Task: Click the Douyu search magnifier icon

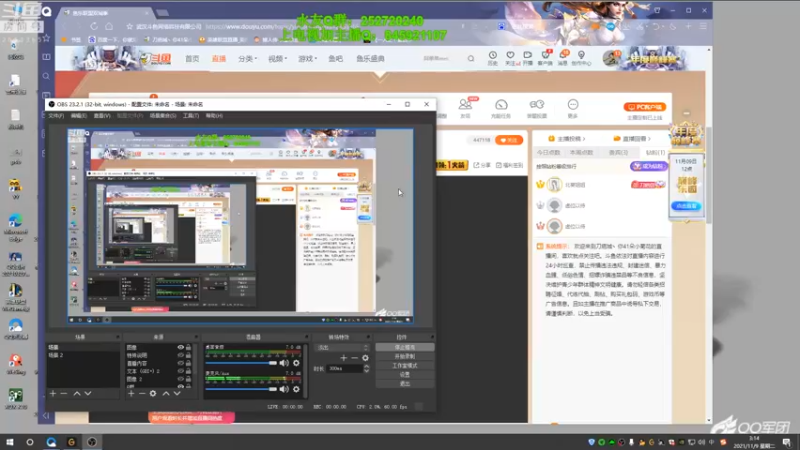Action: point(471,59)
